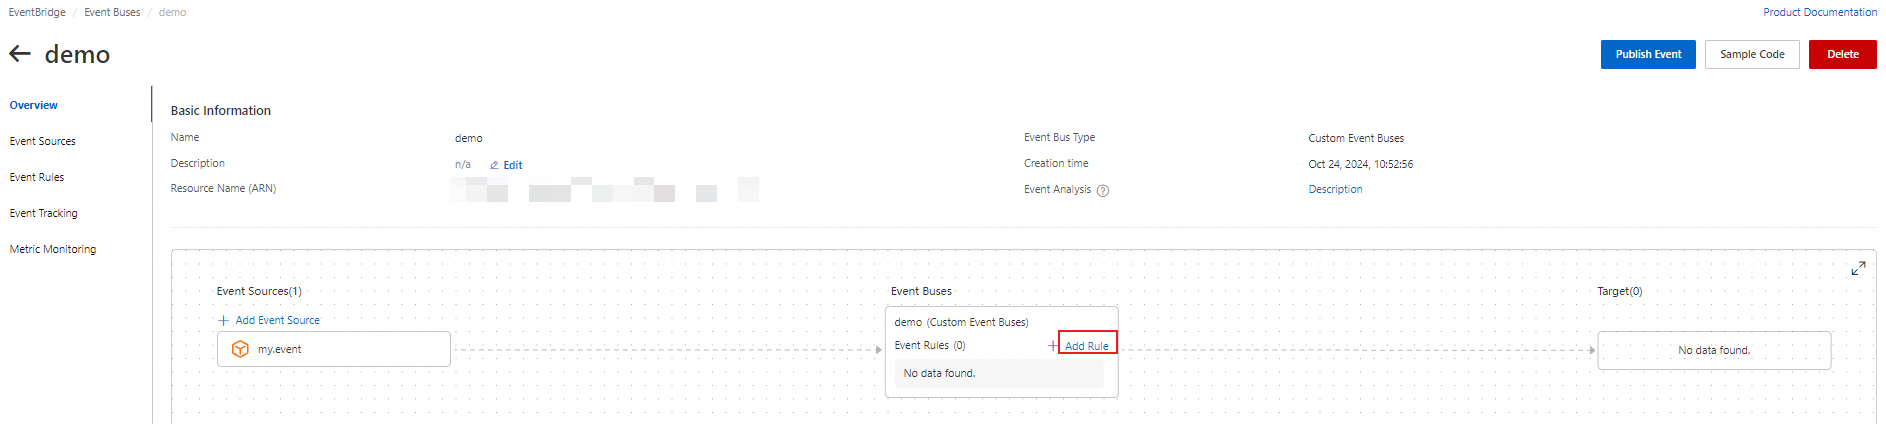The height and width of the screenshot is (424, 1886).
Task: Click the pencil Edit icon for Description
Action: (x=494, y=165)
